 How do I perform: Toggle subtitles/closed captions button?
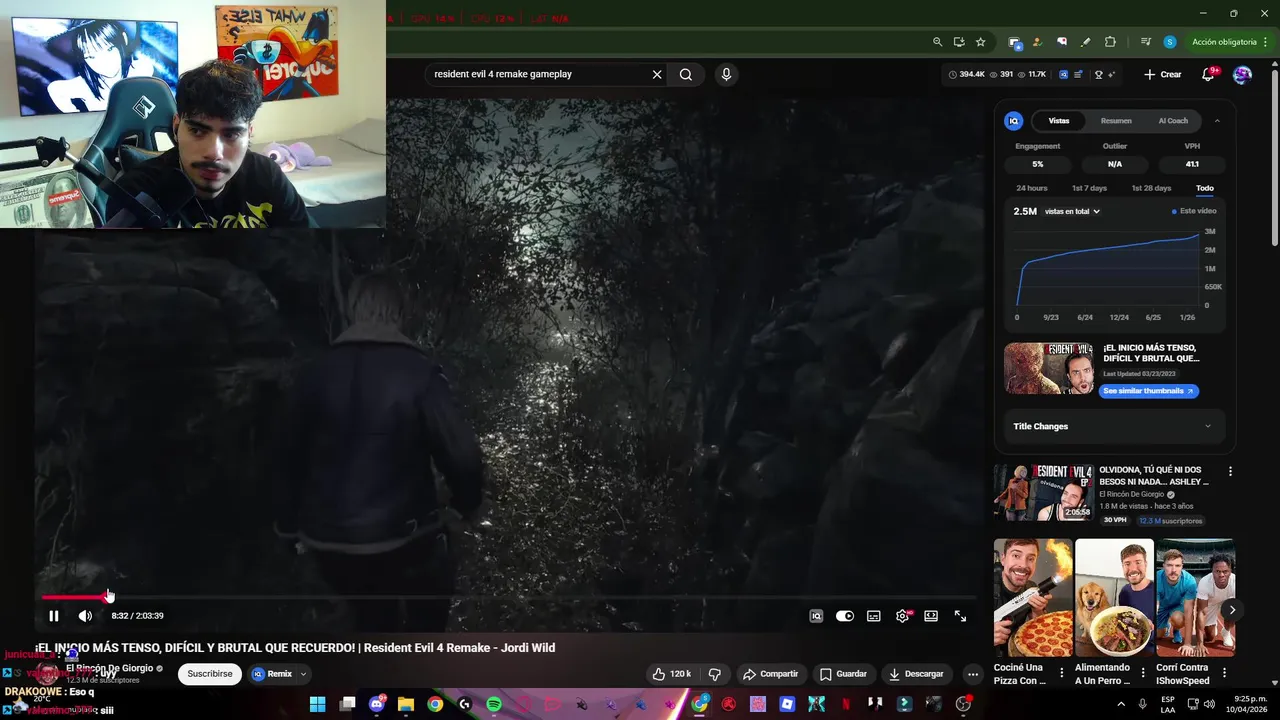874,616
